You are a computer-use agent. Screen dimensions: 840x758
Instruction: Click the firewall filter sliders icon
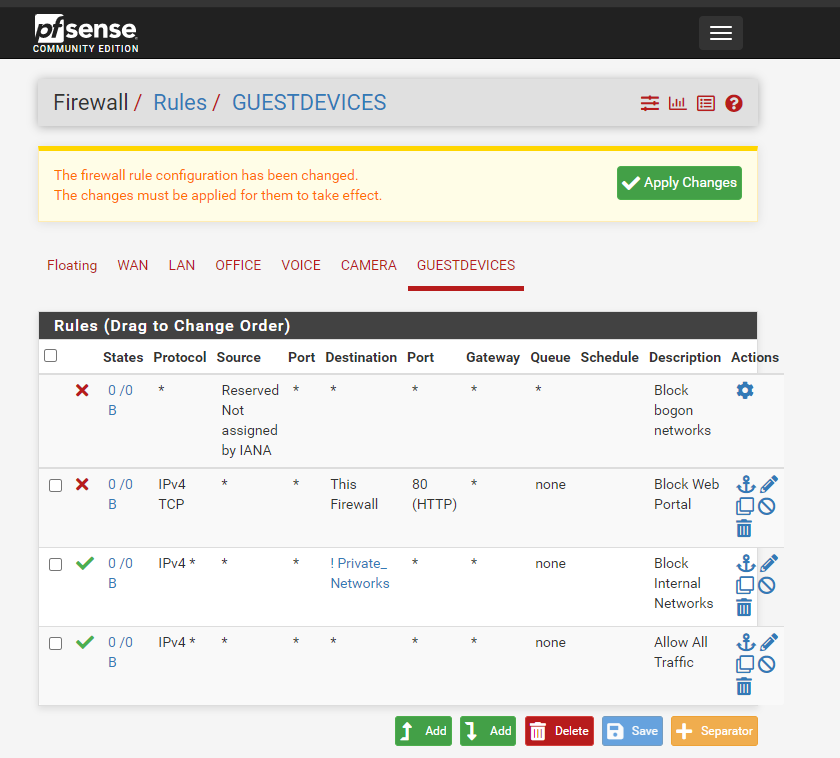click(650, 103)
